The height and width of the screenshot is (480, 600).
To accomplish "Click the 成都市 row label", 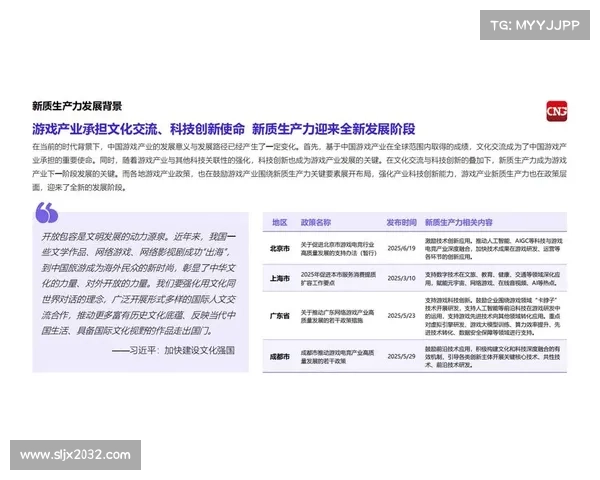I will (280, 355).
